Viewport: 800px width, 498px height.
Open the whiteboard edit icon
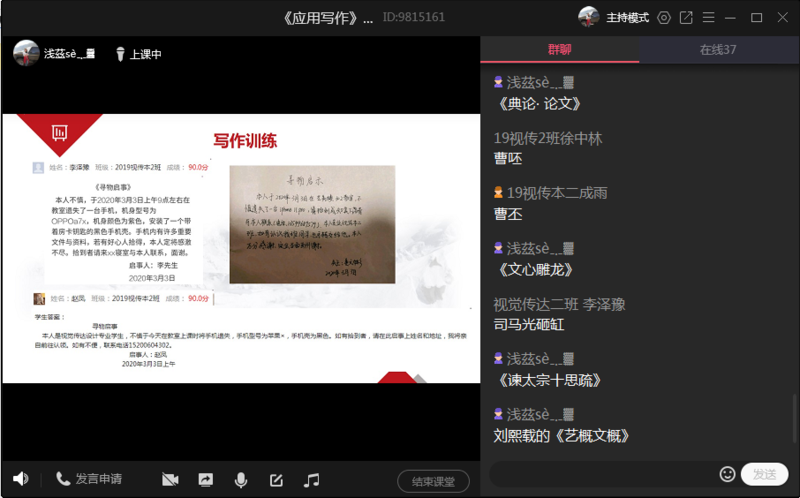click(x=276, y=480)
